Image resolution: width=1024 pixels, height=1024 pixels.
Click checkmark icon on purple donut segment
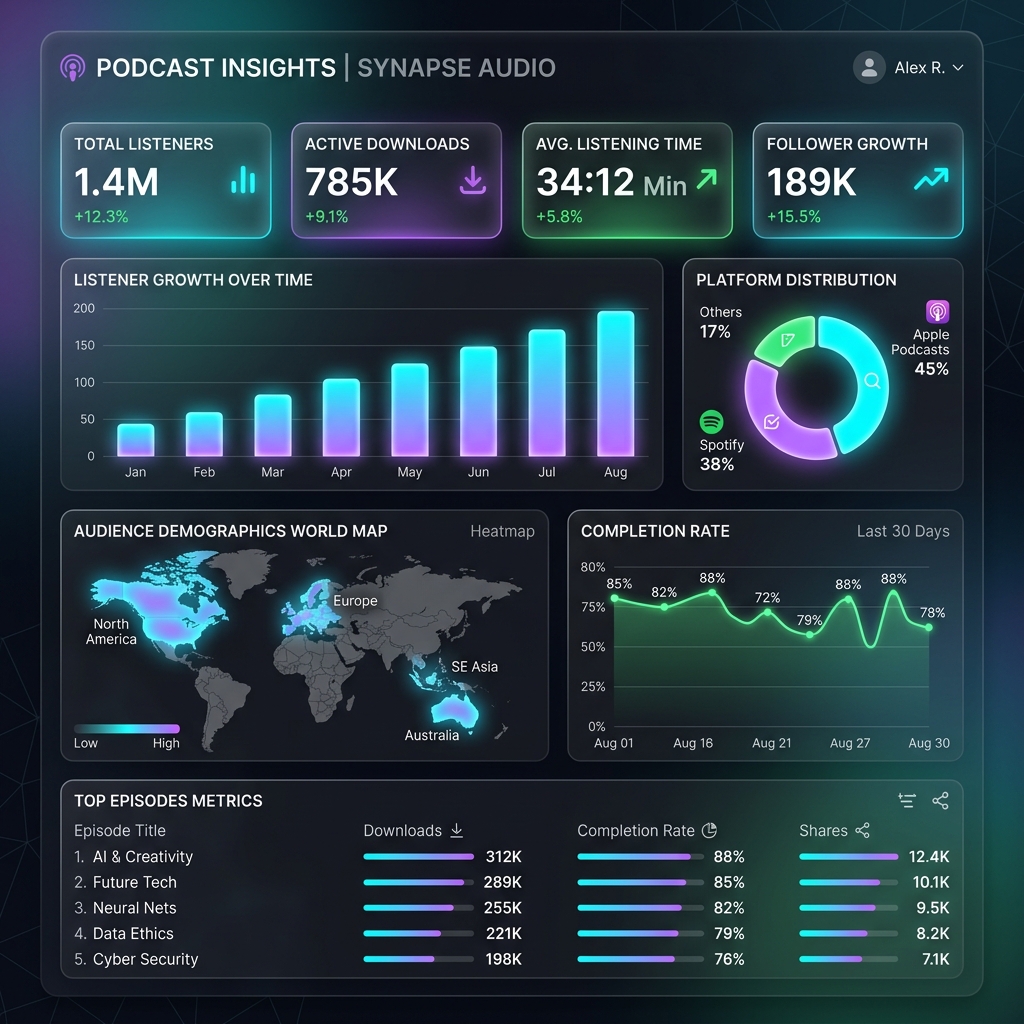pos(771,422)
